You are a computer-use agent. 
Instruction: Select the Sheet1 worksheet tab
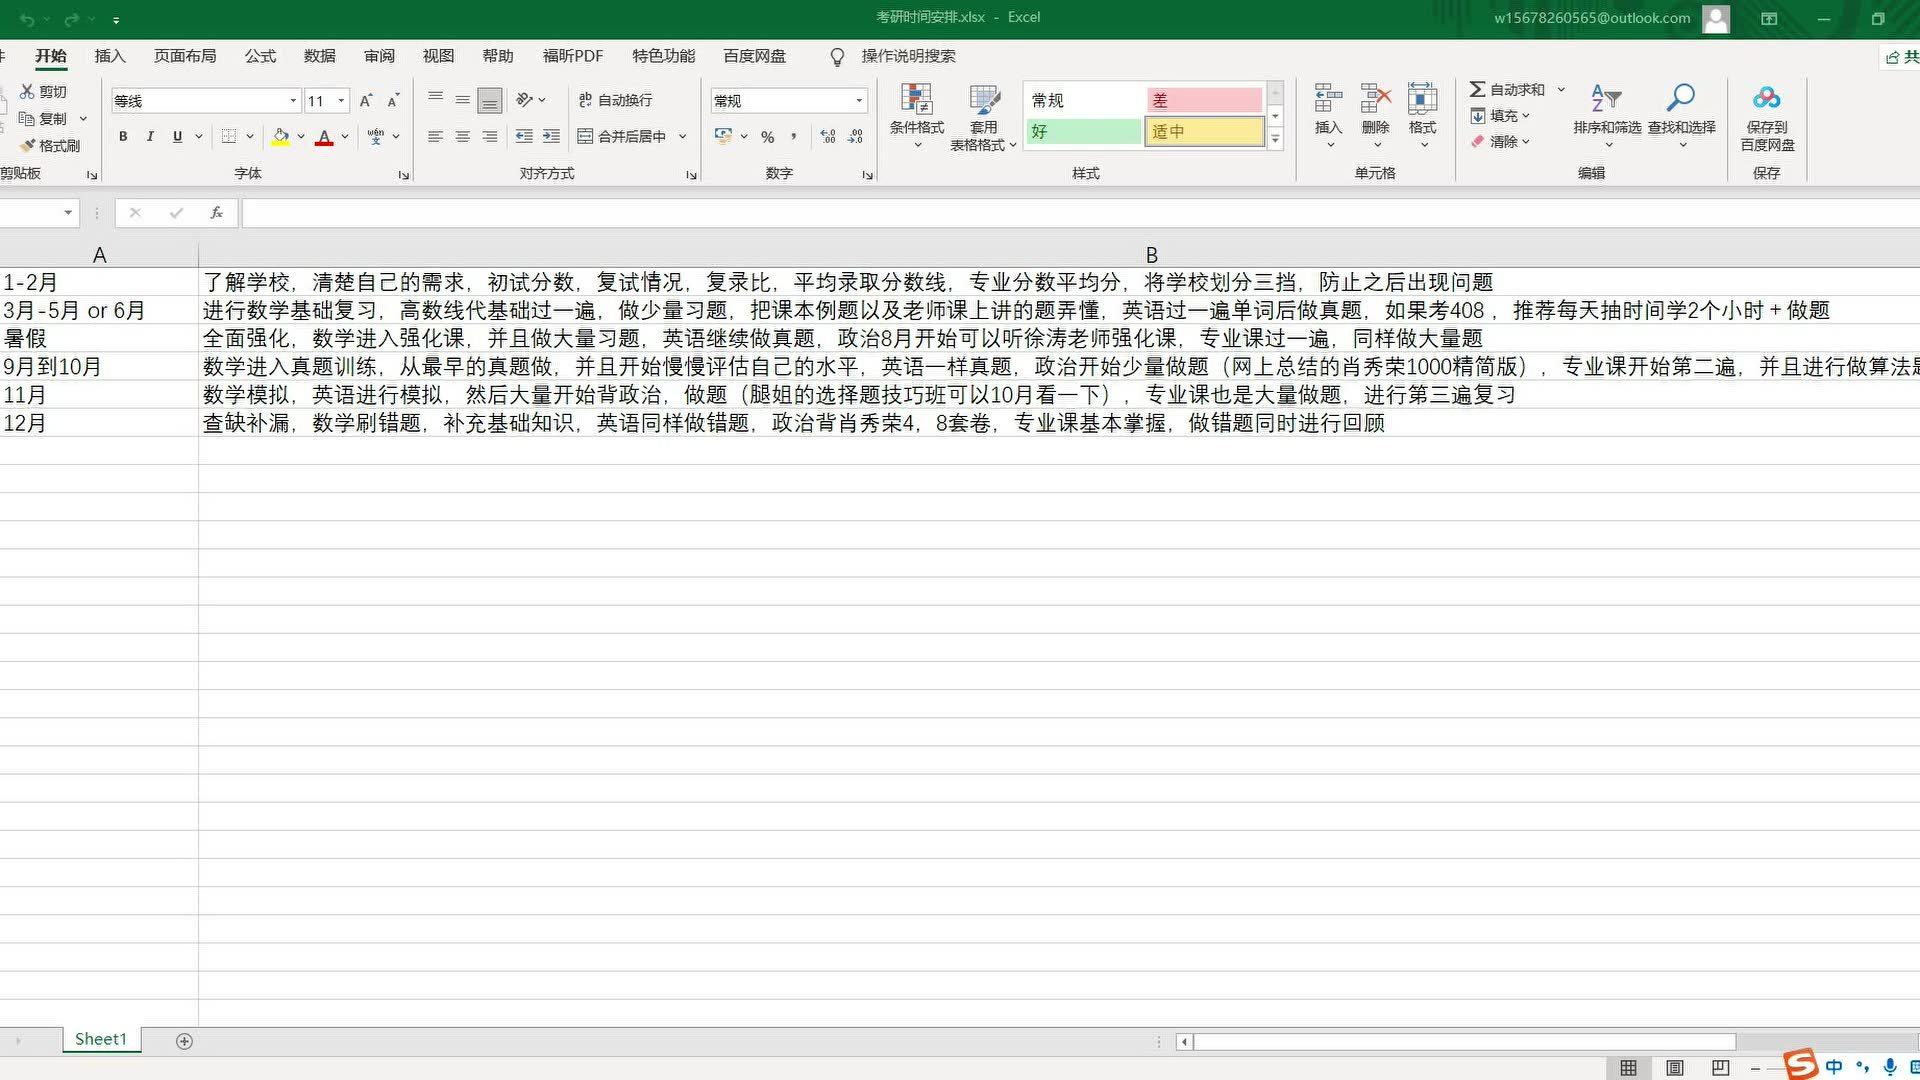101,1039
